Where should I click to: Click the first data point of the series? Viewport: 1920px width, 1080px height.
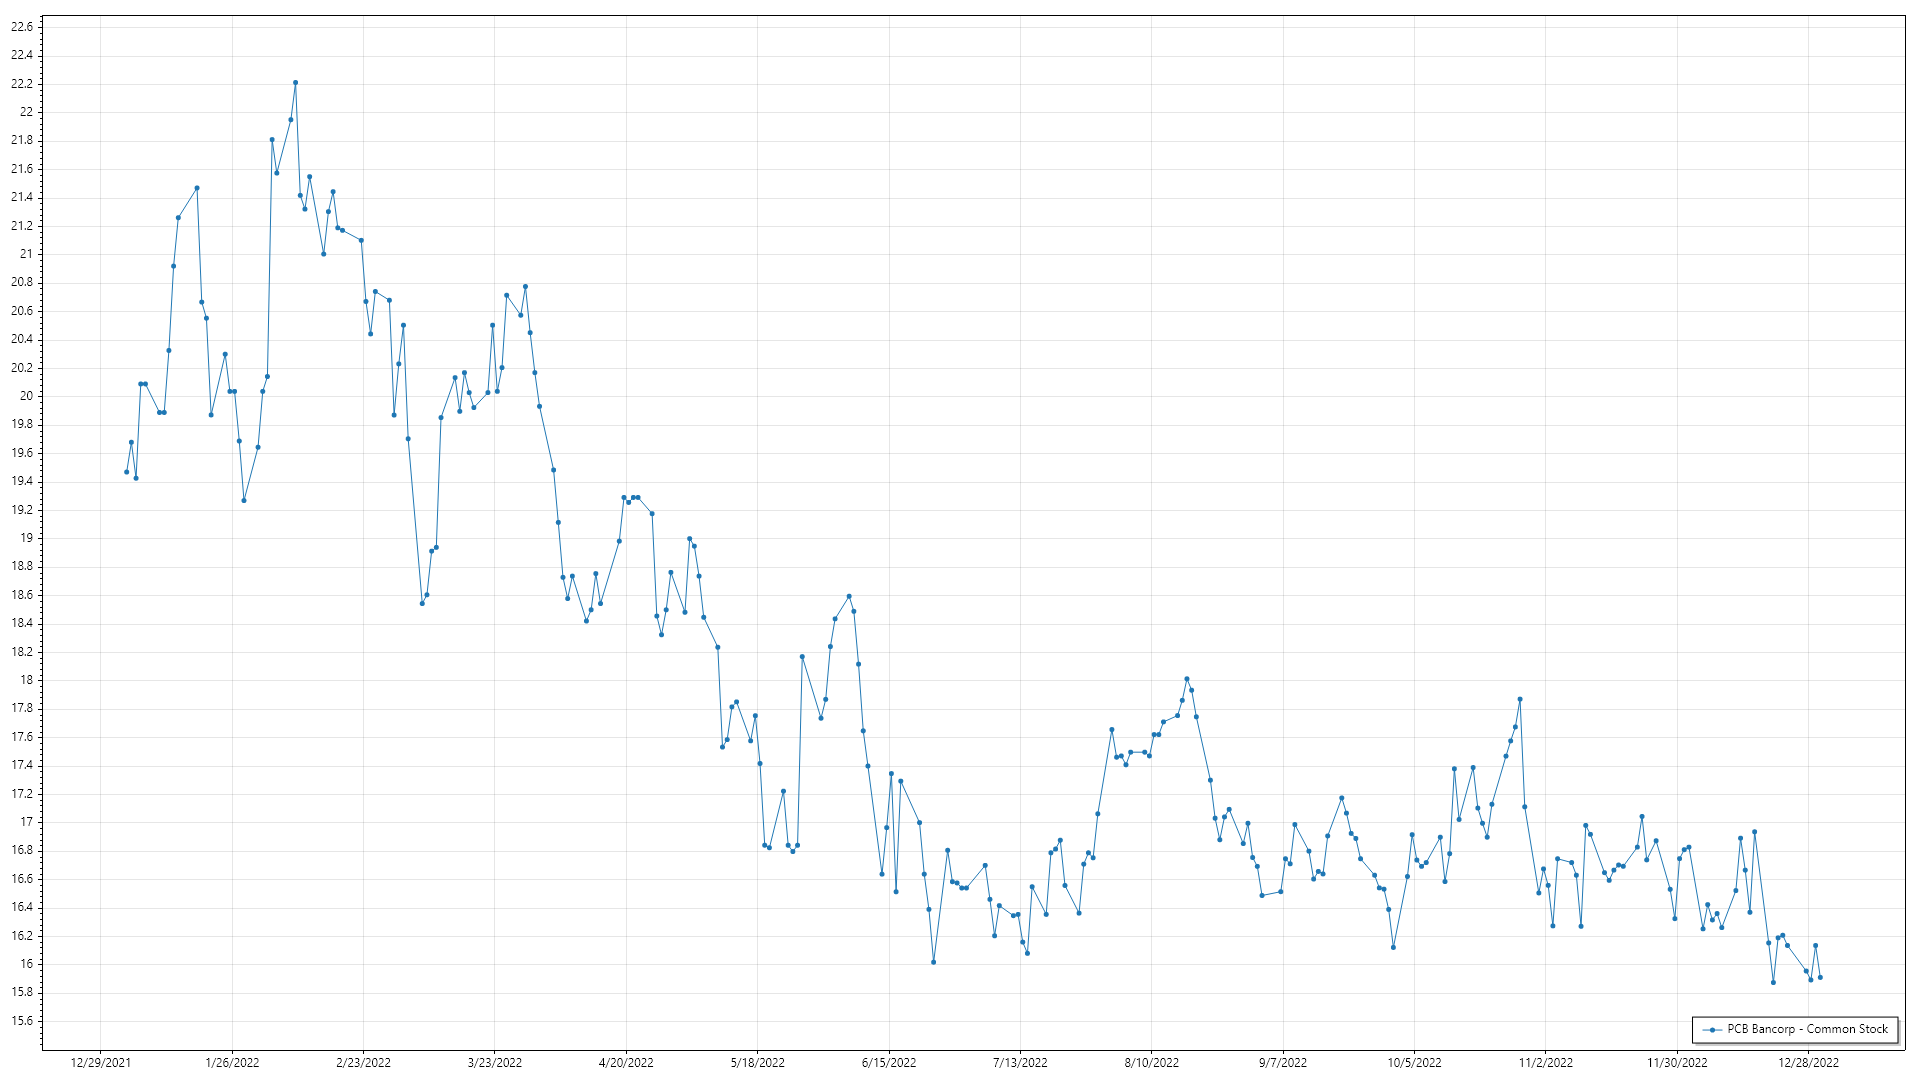coord(127,472)
